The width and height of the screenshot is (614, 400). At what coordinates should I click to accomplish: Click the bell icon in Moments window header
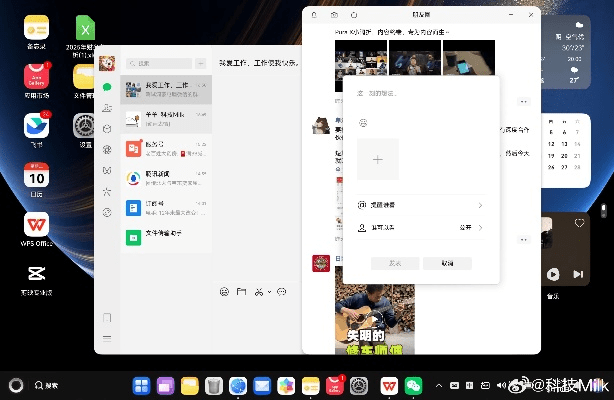[314, 15]
